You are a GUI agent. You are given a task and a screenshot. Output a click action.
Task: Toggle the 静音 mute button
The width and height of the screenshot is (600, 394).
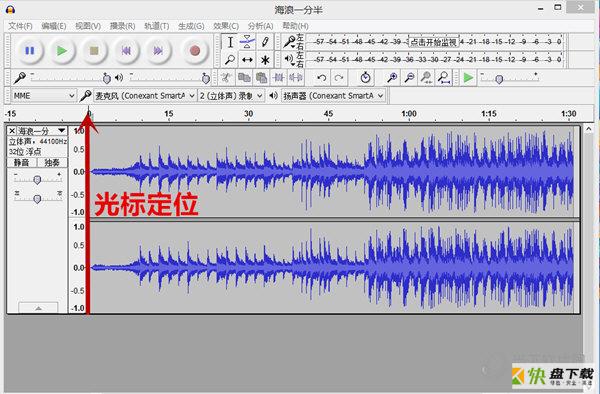click(x=22, y=163)
